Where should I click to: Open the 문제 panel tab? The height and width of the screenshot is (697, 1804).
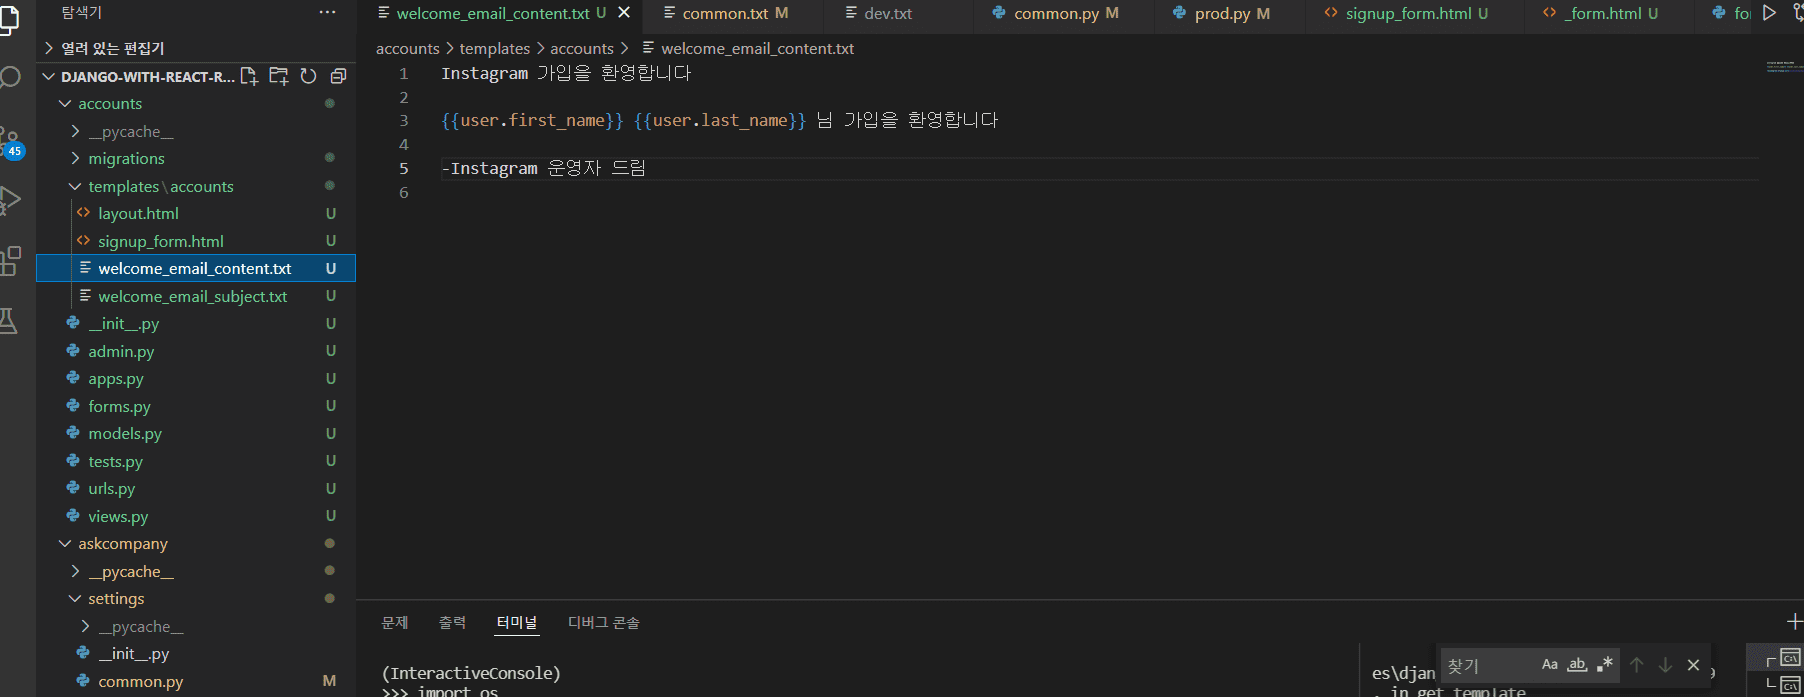click(395, 622)
